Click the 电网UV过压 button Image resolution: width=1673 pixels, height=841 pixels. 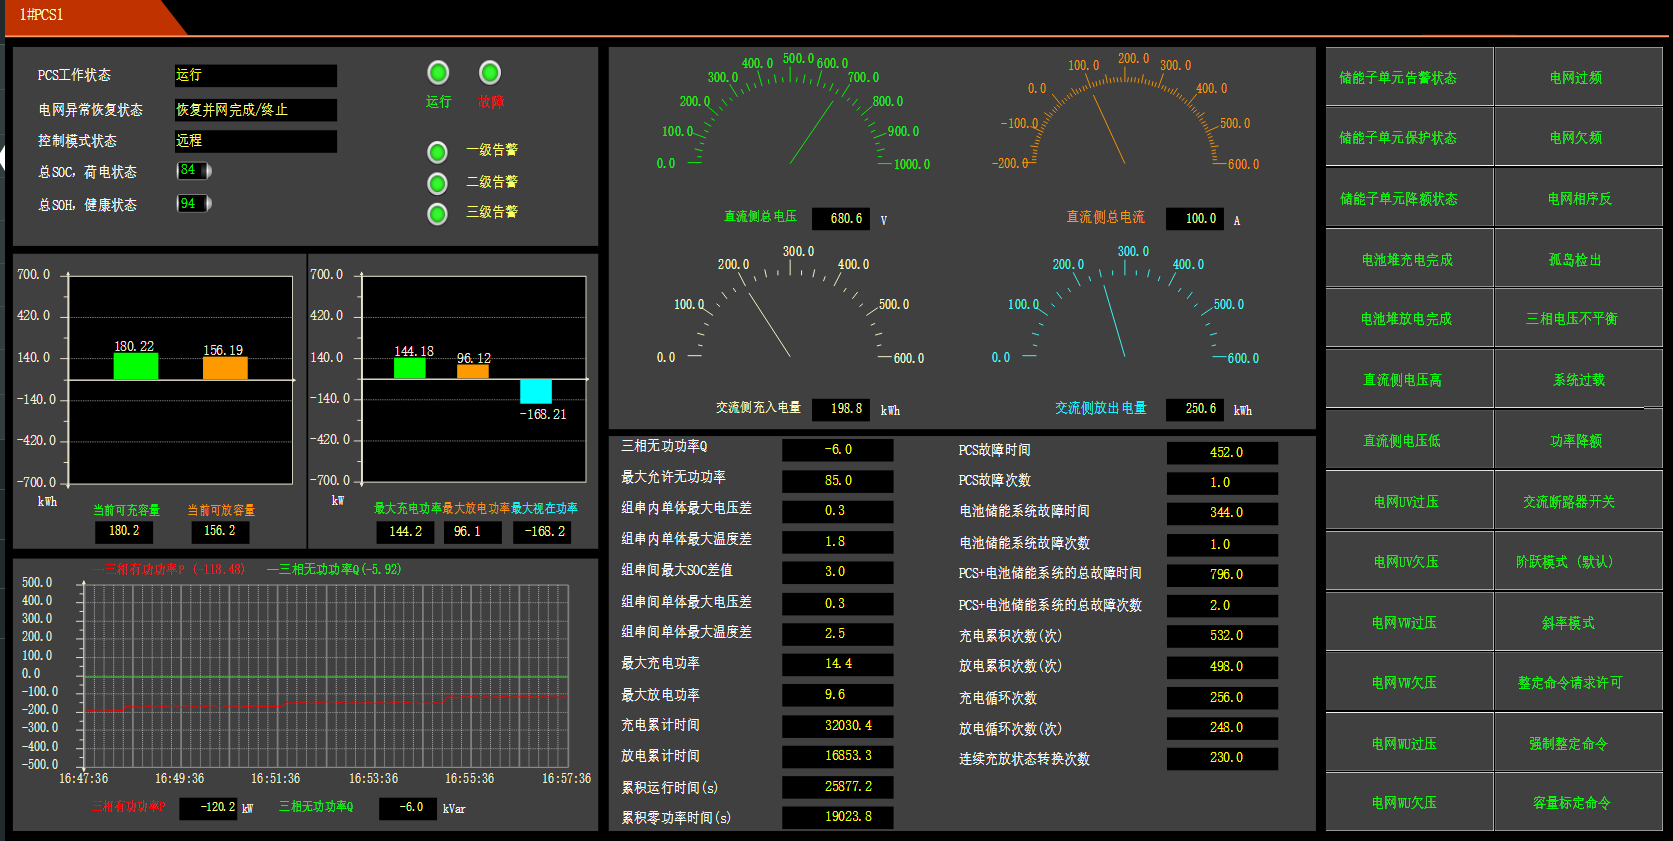[1409, 501]
